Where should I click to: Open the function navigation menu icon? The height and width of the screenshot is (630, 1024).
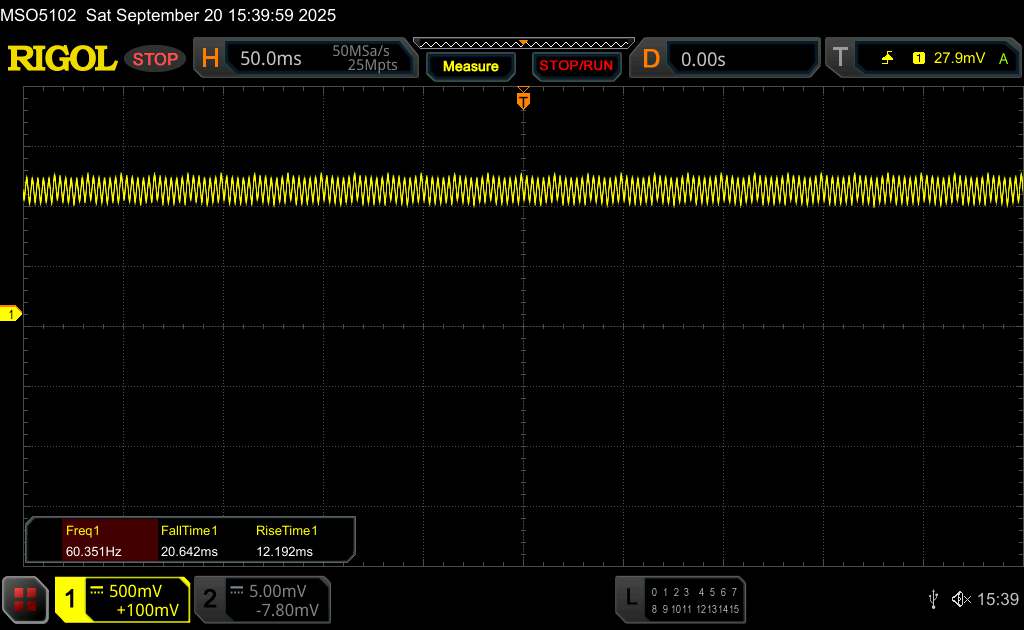coord(25,599)
